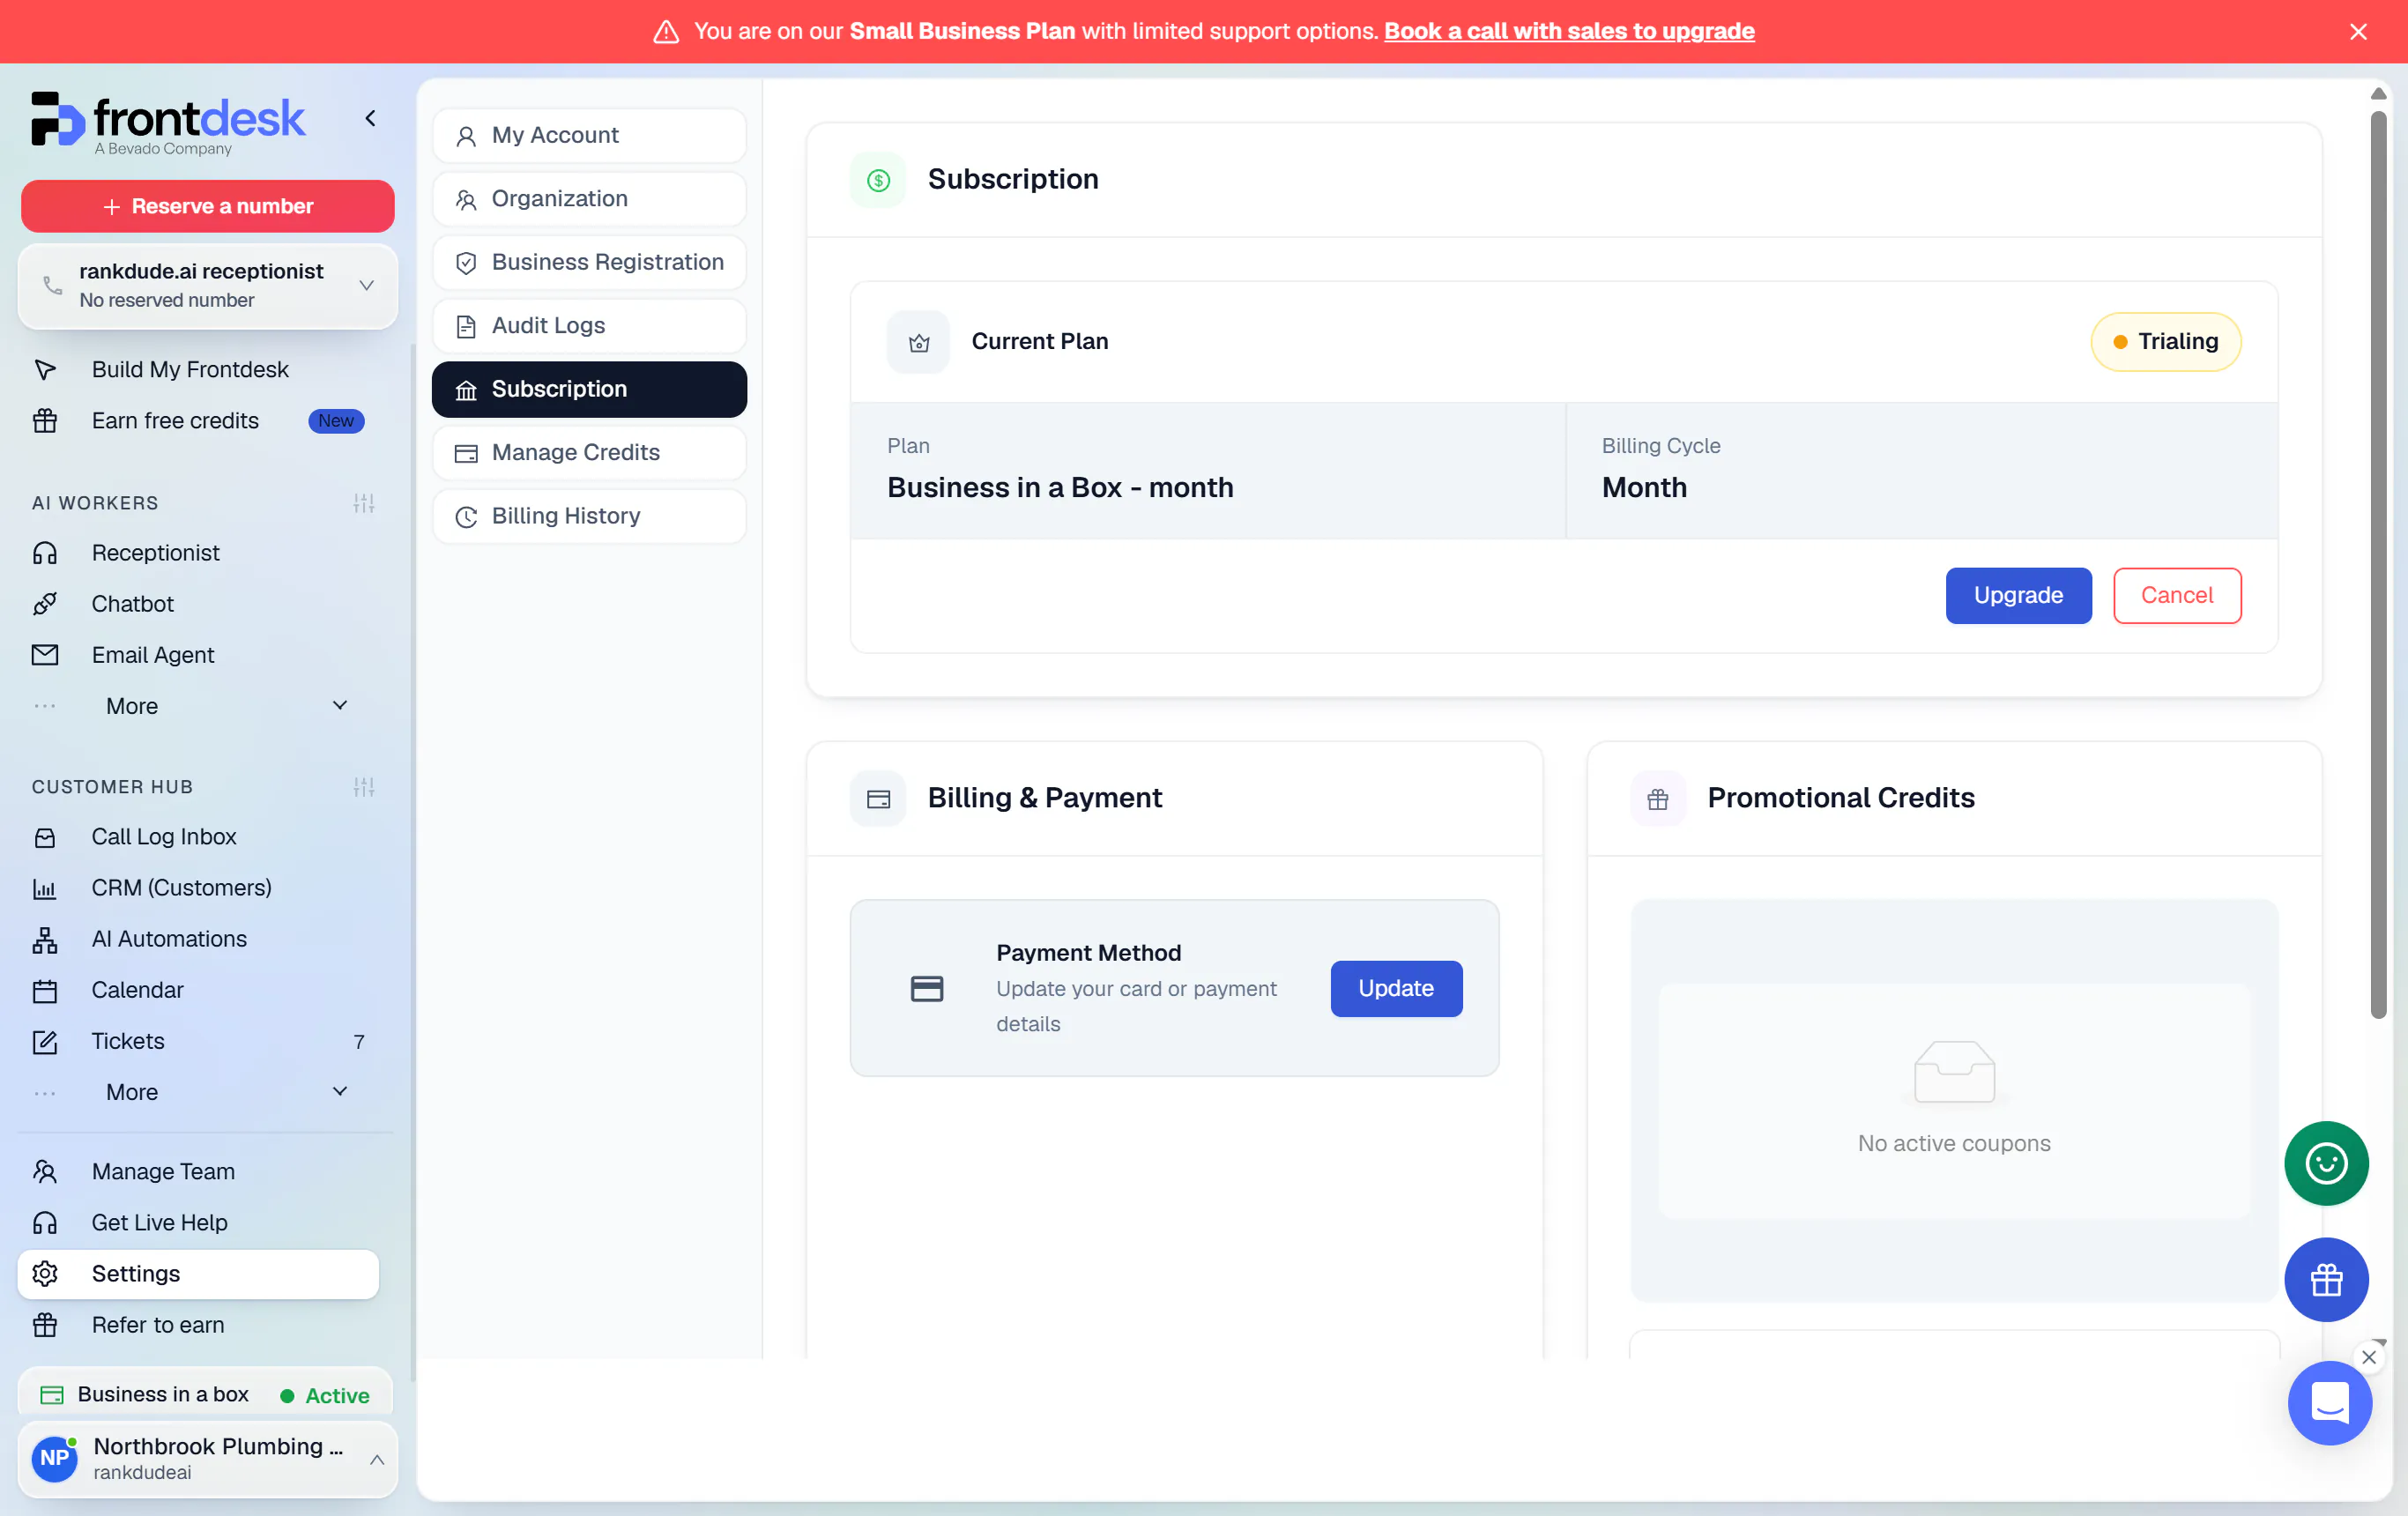Click the Customer Hub customize sliders icon

363,787
